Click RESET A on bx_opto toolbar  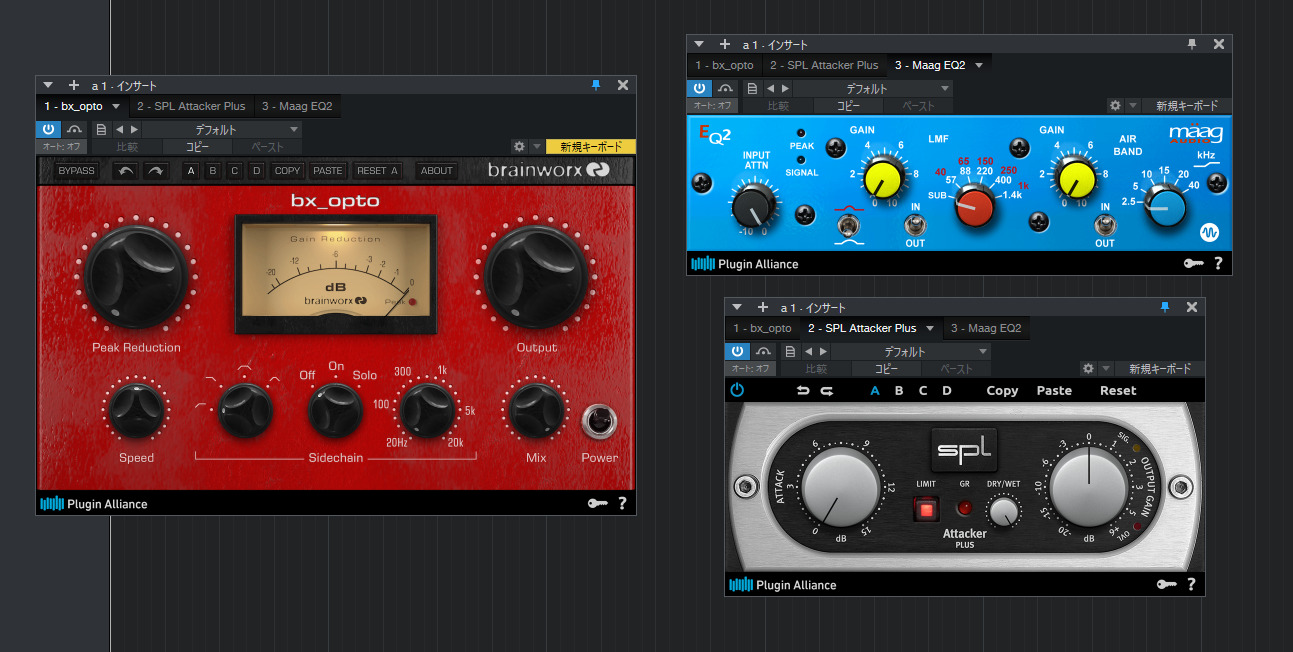[x=379, y=171]
